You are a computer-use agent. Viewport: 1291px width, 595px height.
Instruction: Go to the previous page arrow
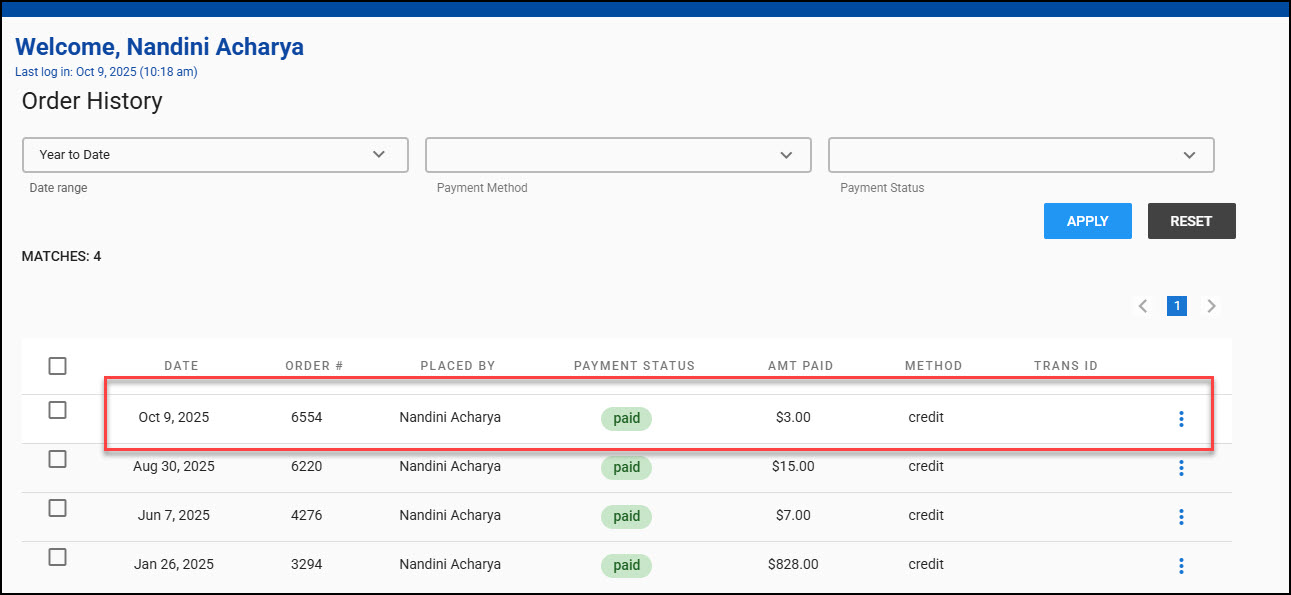click(1143, 306)
